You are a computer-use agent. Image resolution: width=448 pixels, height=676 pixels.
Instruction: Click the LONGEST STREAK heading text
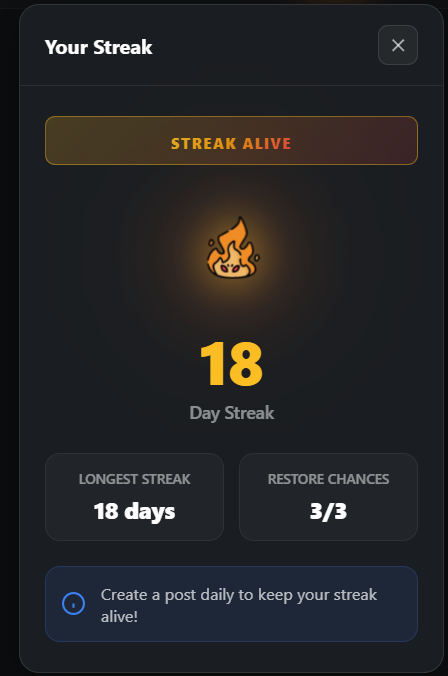(x=135, y=479)
